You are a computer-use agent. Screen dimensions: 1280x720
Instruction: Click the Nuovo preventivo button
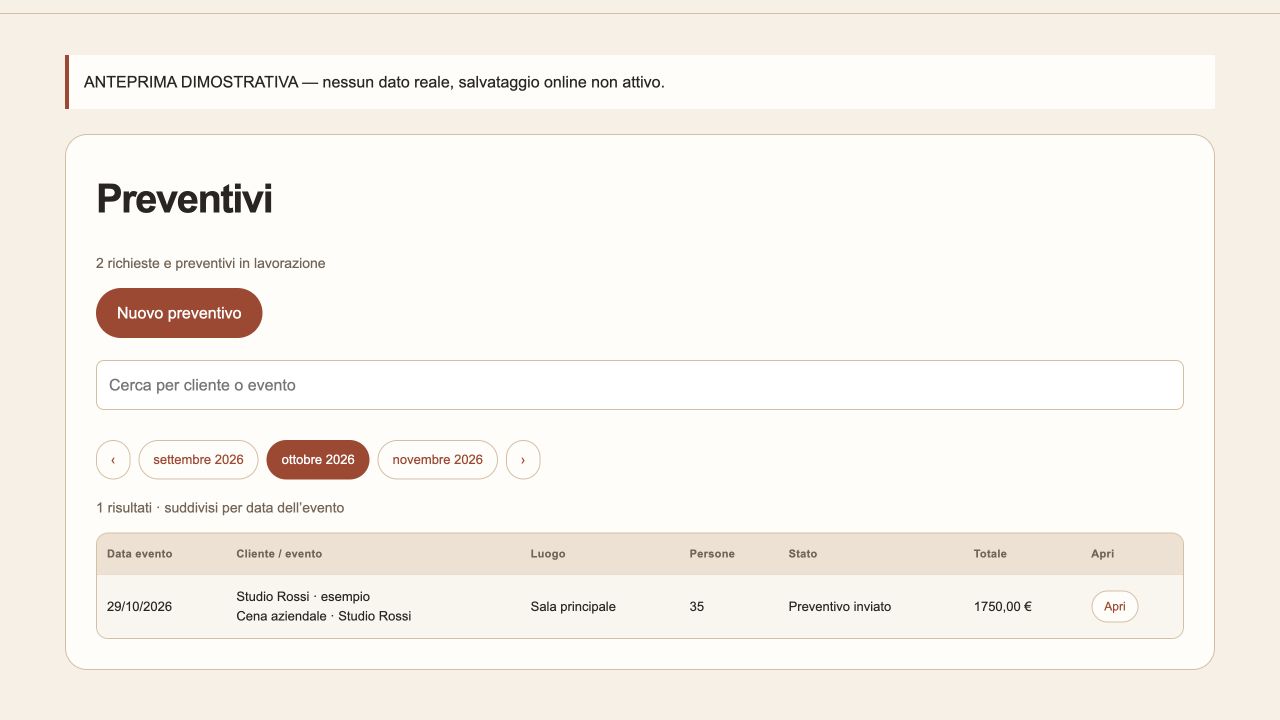[x=179, y=313]
